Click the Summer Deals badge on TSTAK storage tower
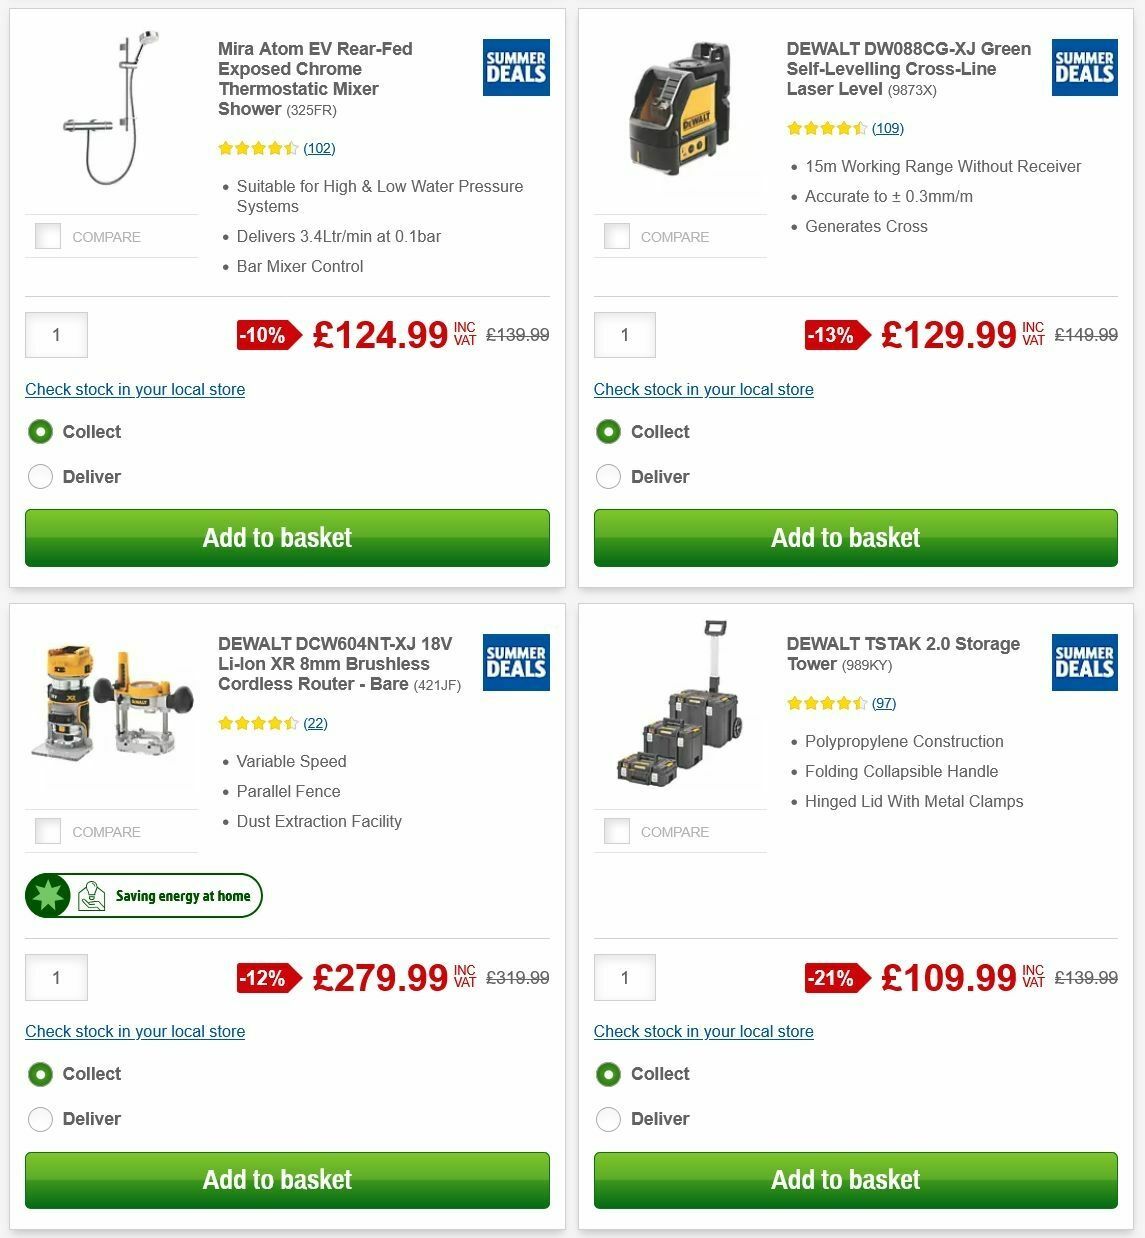 1084,662
